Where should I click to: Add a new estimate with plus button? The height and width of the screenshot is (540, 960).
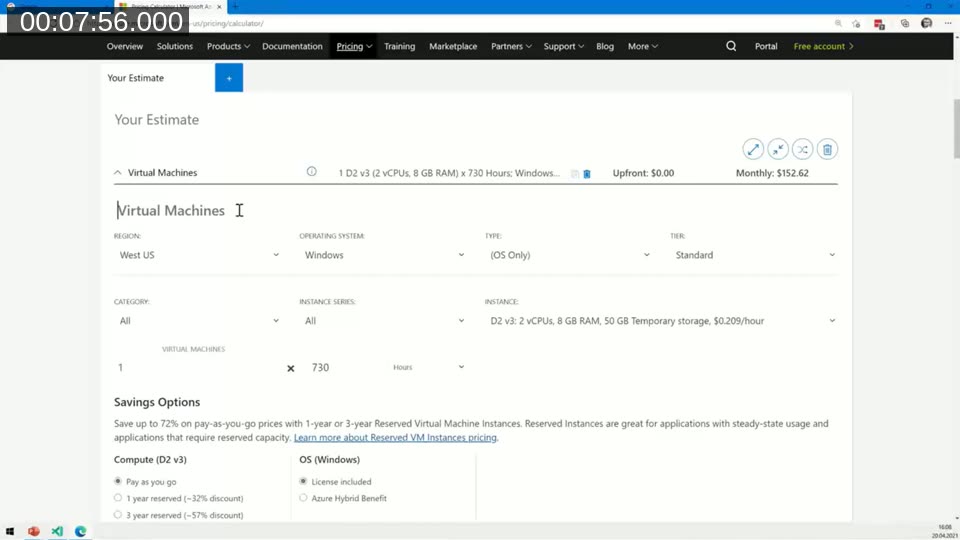coord(229,78)
